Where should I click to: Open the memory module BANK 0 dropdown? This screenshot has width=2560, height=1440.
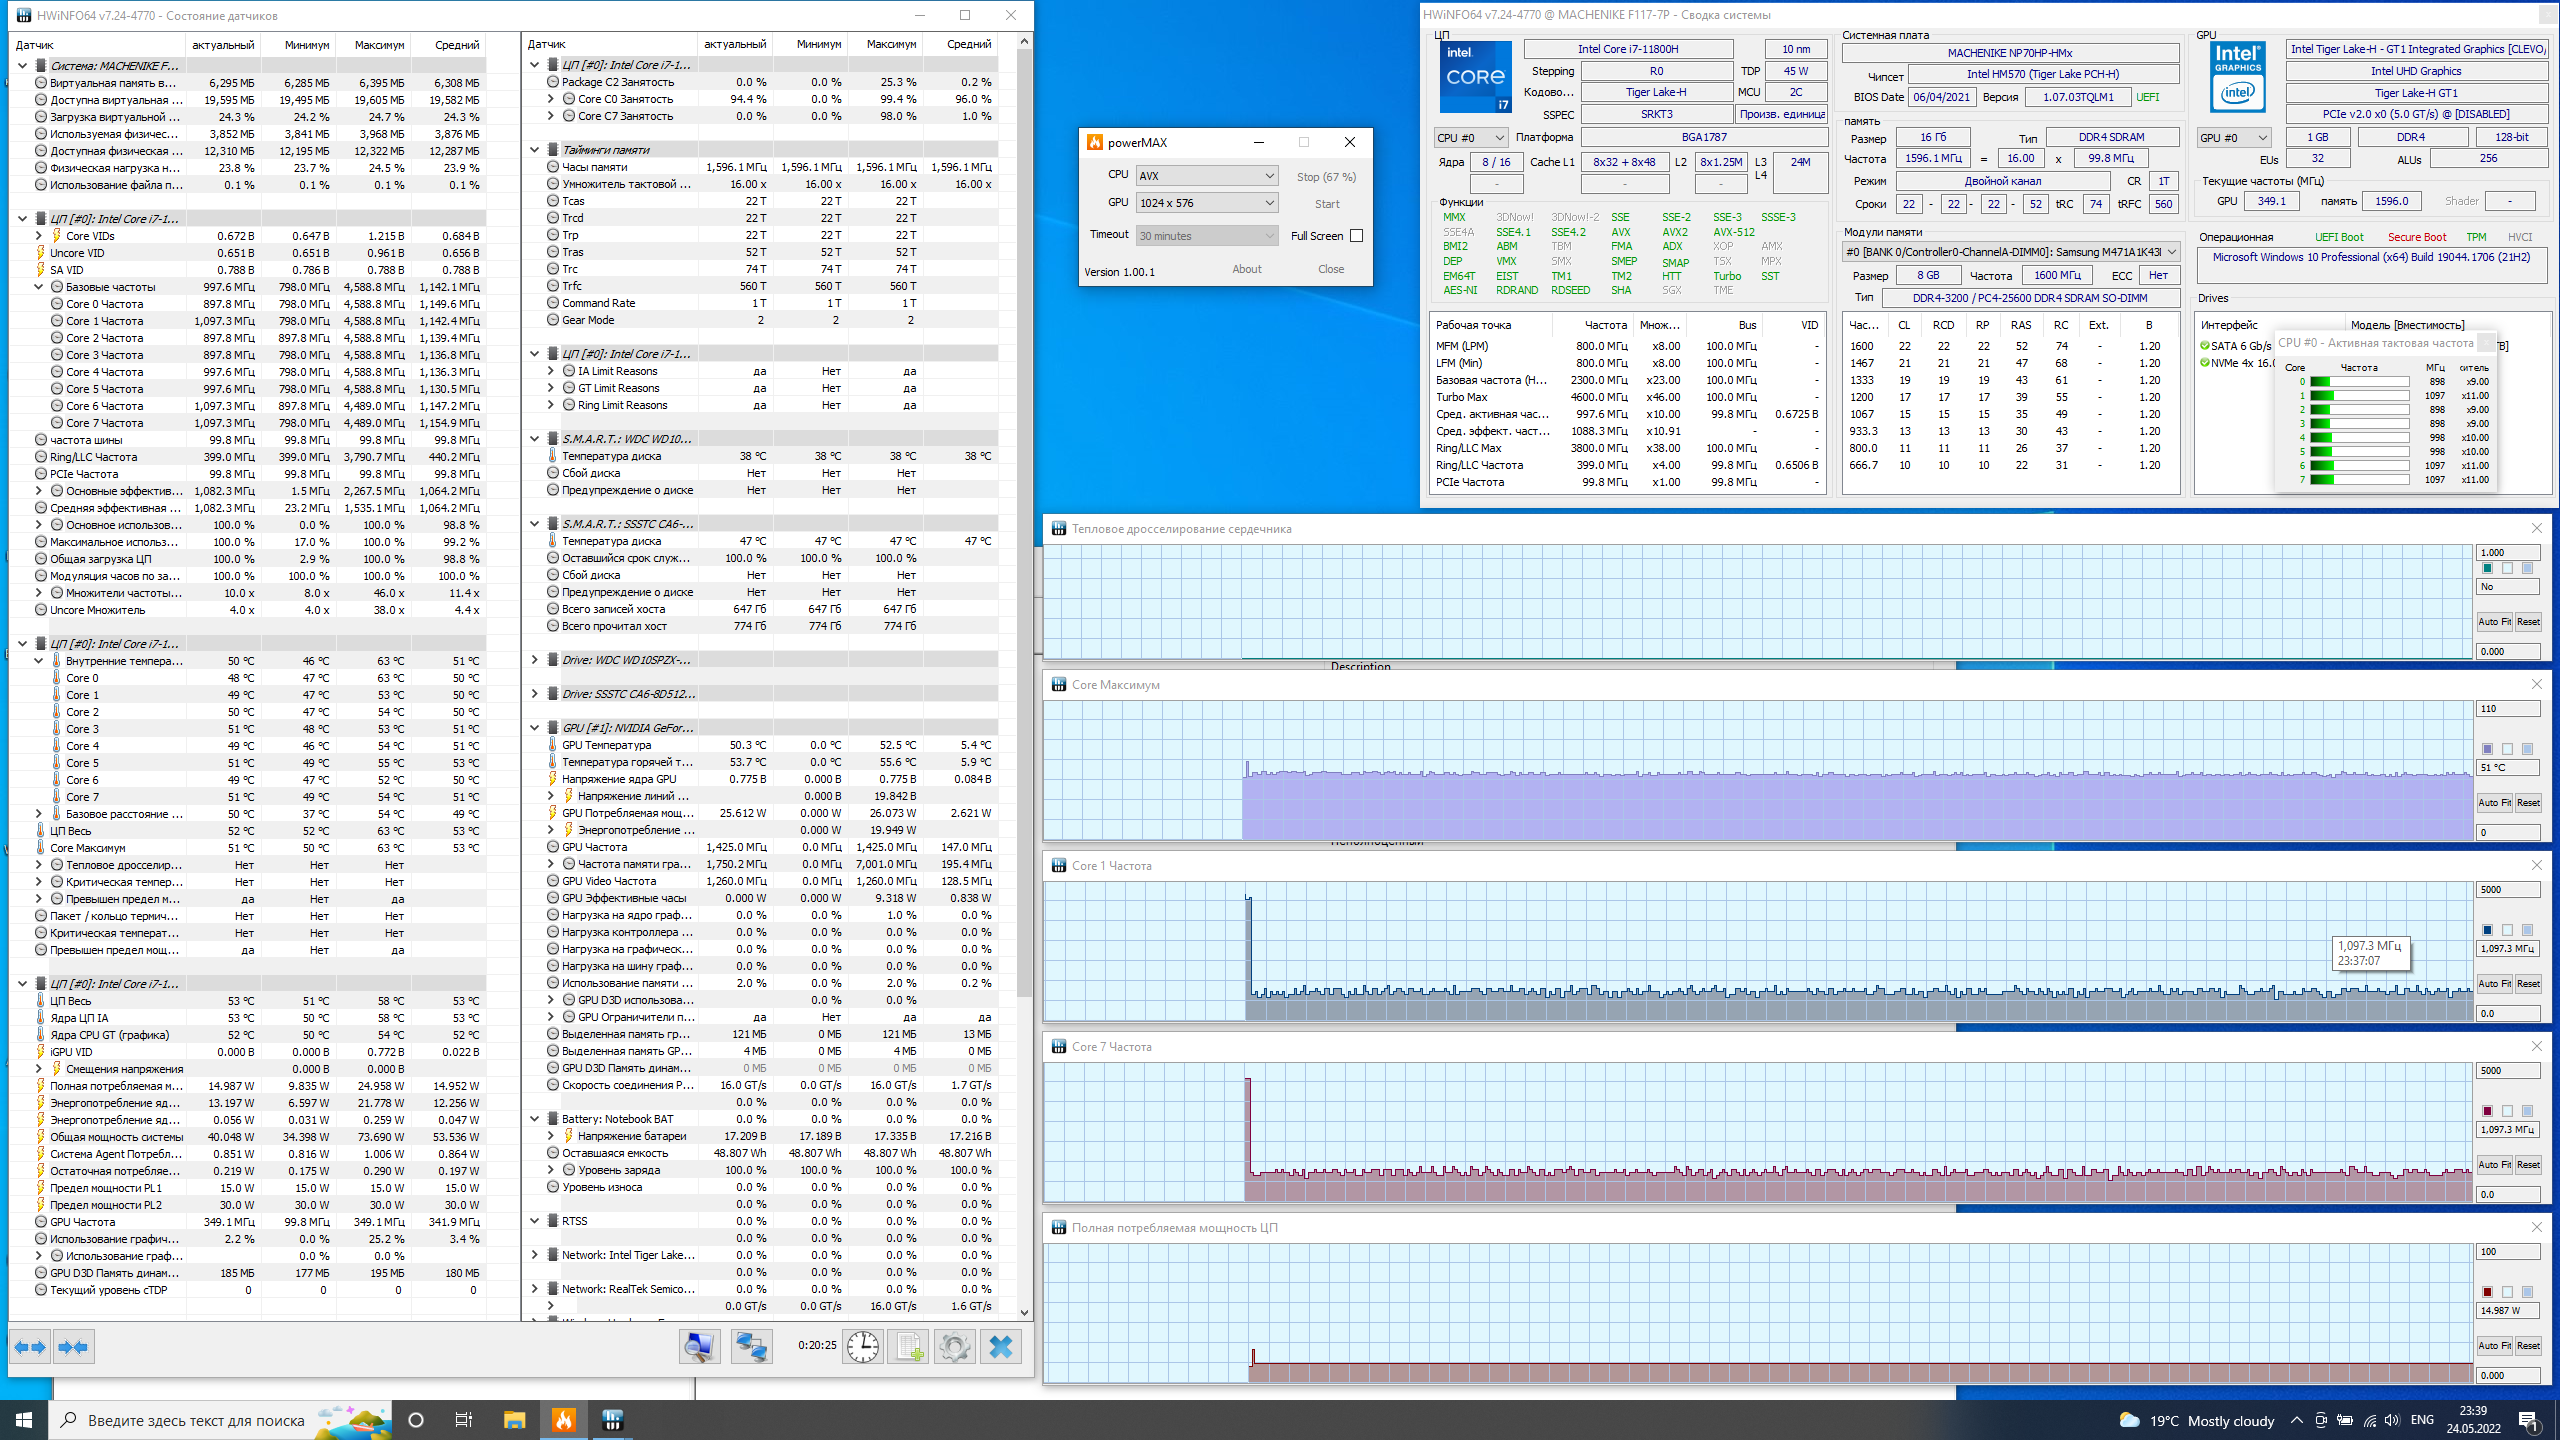point(2011,252)
